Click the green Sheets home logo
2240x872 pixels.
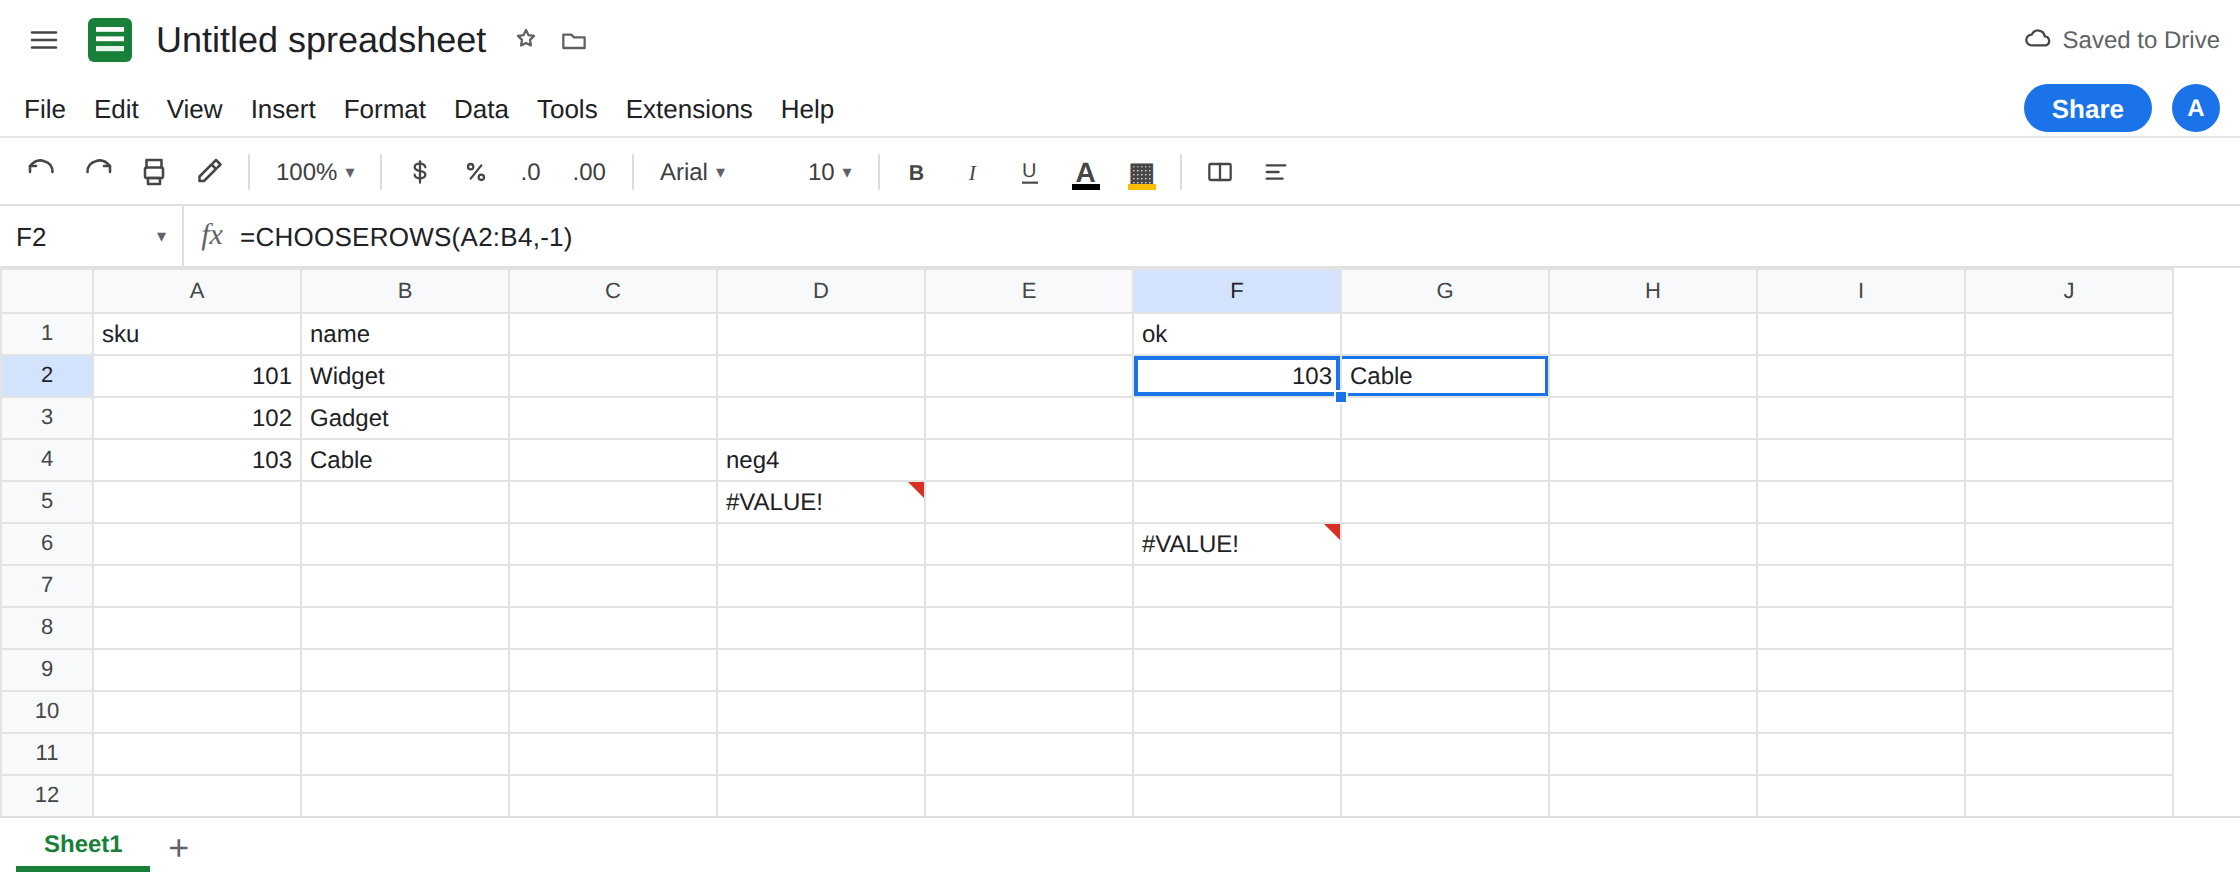tap(110, 40)
